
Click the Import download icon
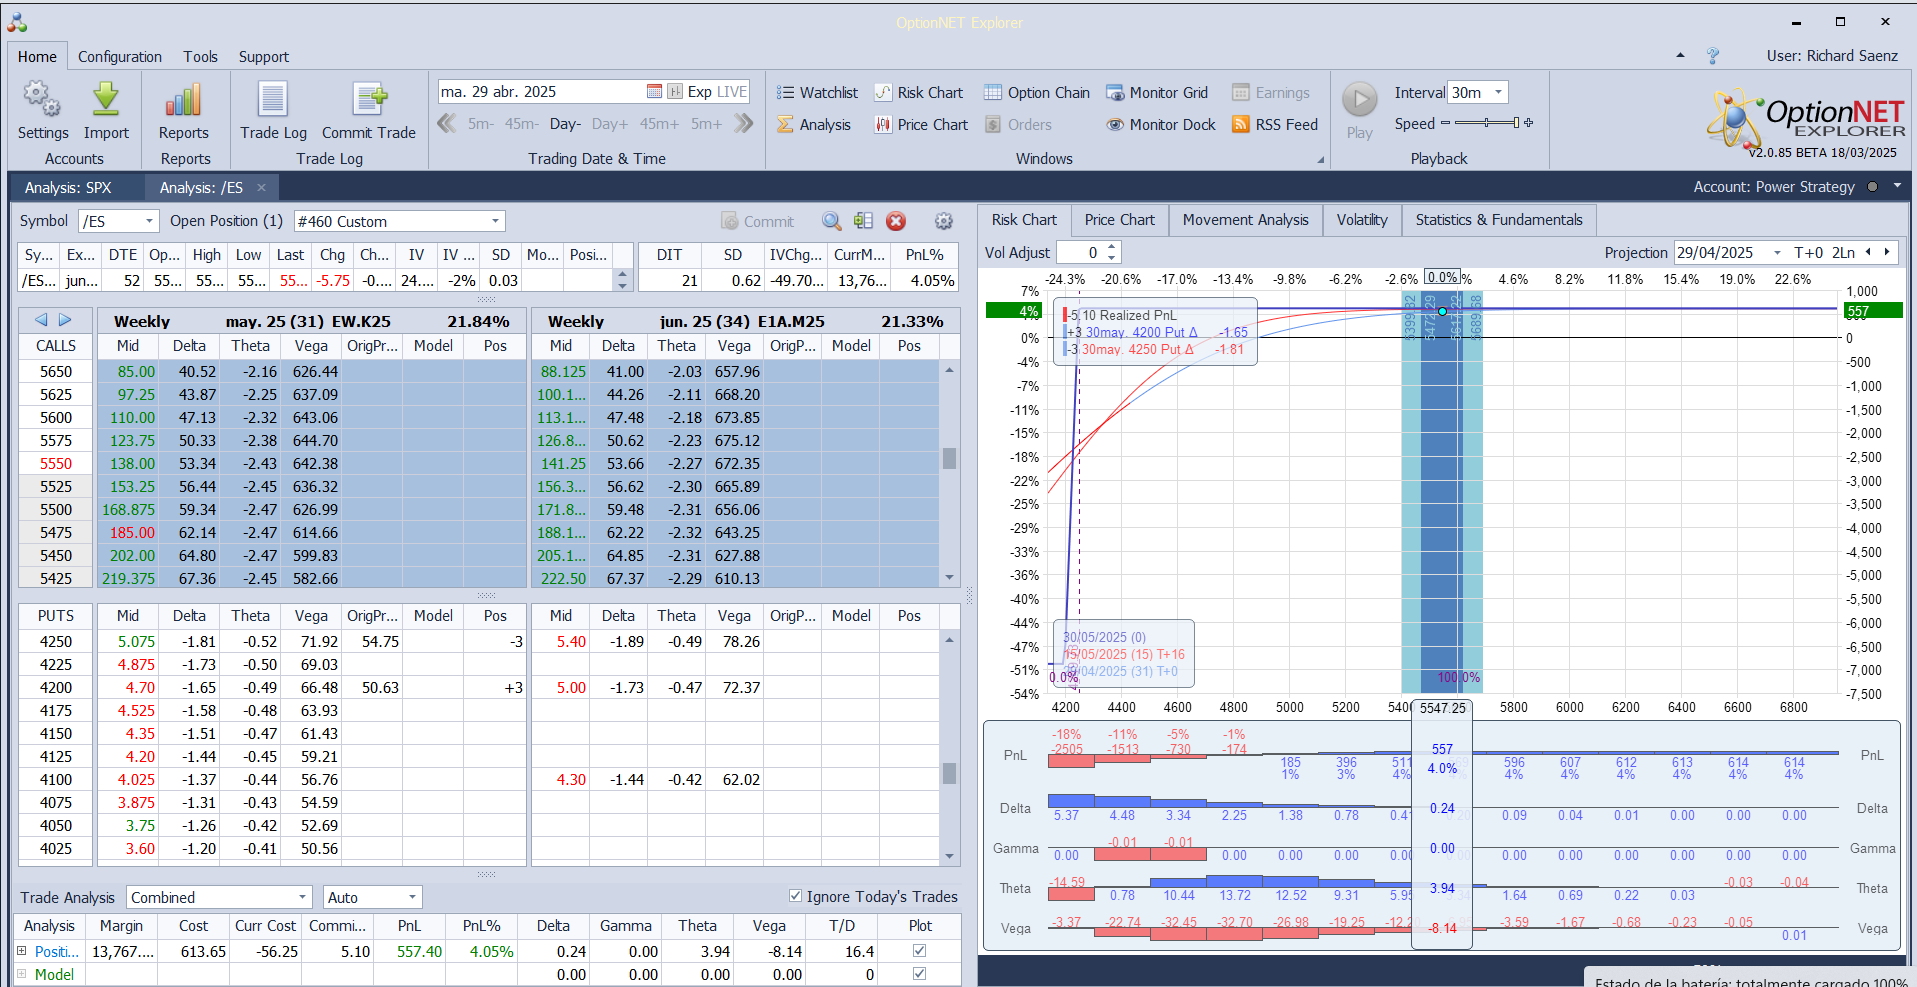click(106, 100)
